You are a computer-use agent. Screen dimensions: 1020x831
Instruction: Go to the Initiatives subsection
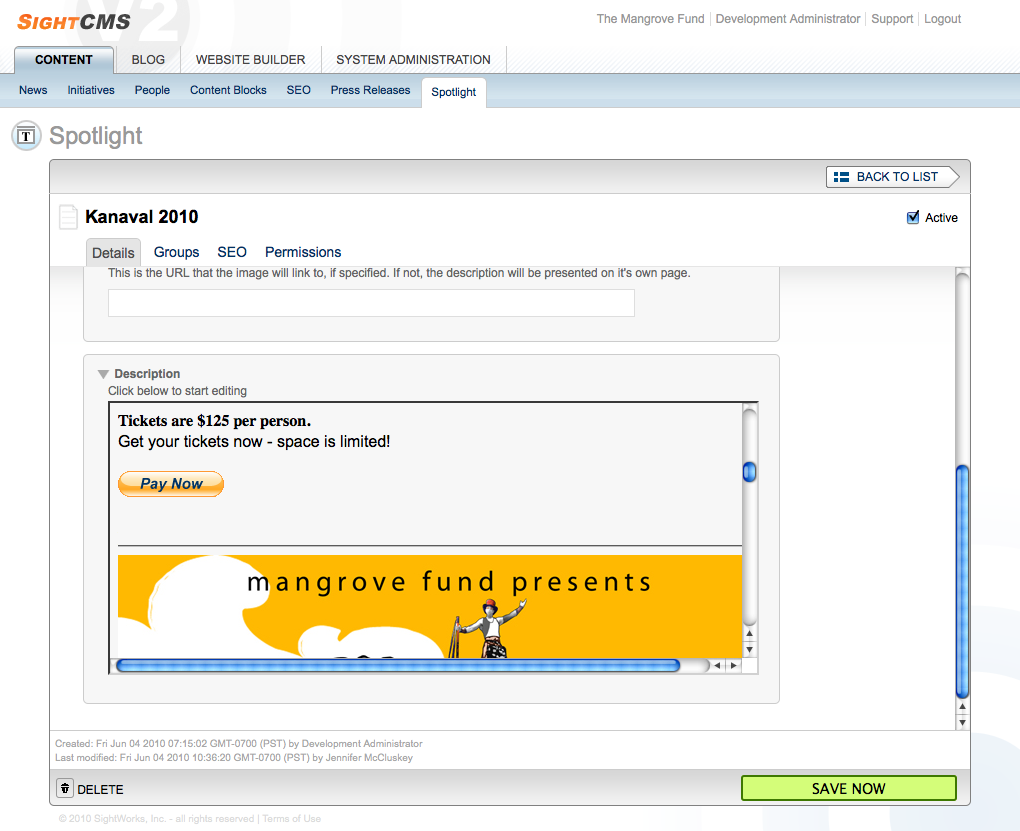tap(91, 90)
